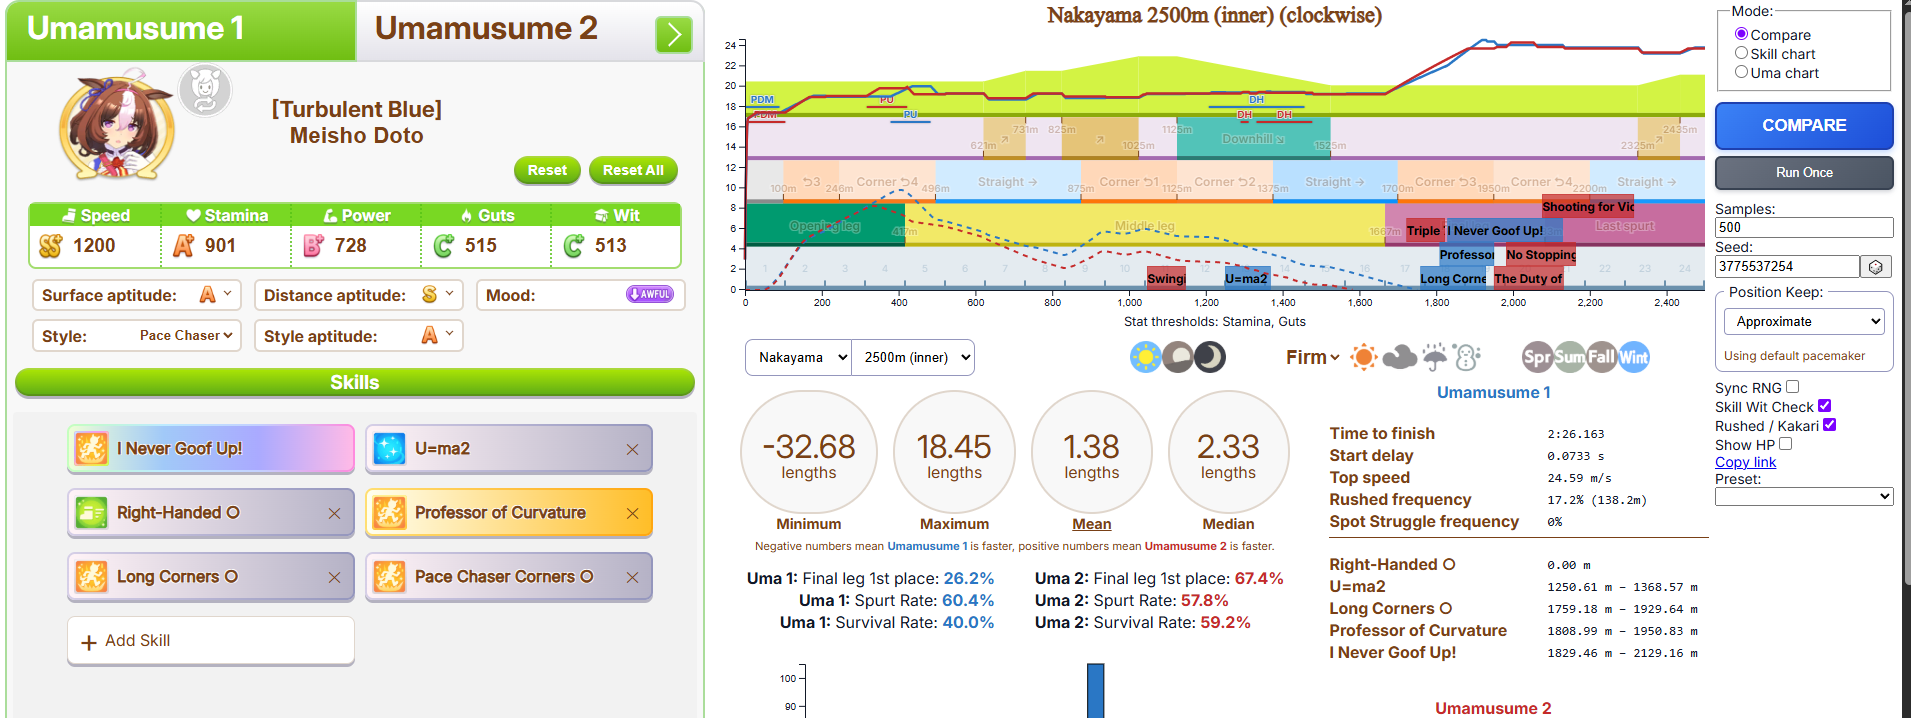Click the Long Corners skill icon
This screenshot has width=1911, height=718.
coord(91,576)
